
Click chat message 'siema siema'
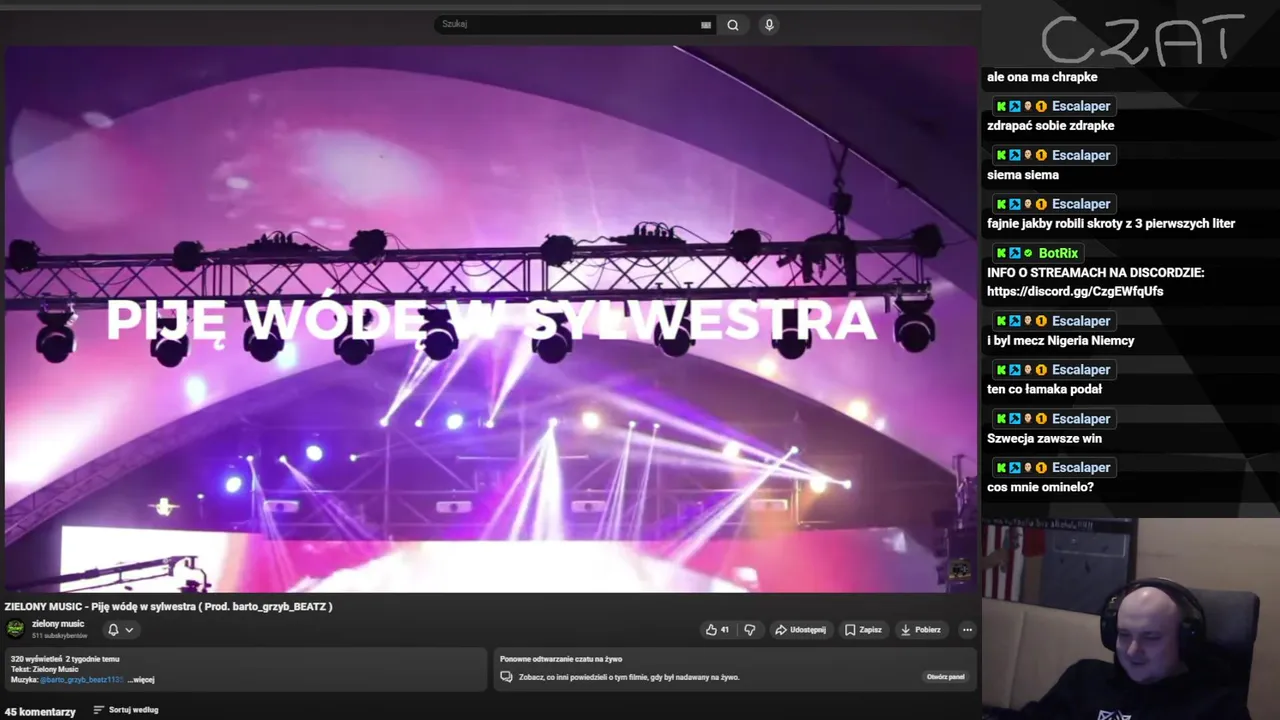pyautogui.click(x=1023, y=175)
